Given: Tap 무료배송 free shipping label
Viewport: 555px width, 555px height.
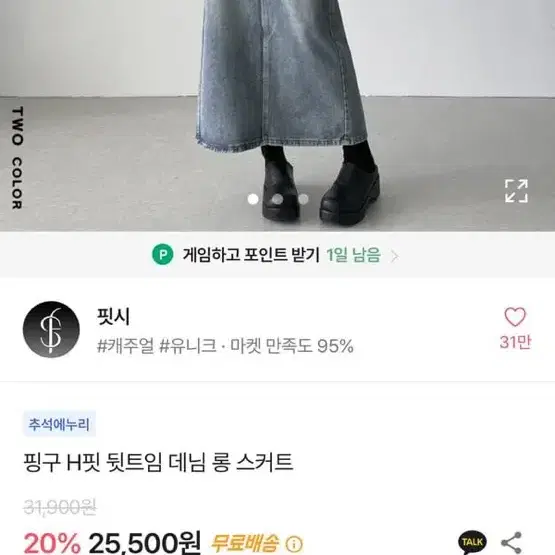Looking at the screenshot, I should 245,543.
